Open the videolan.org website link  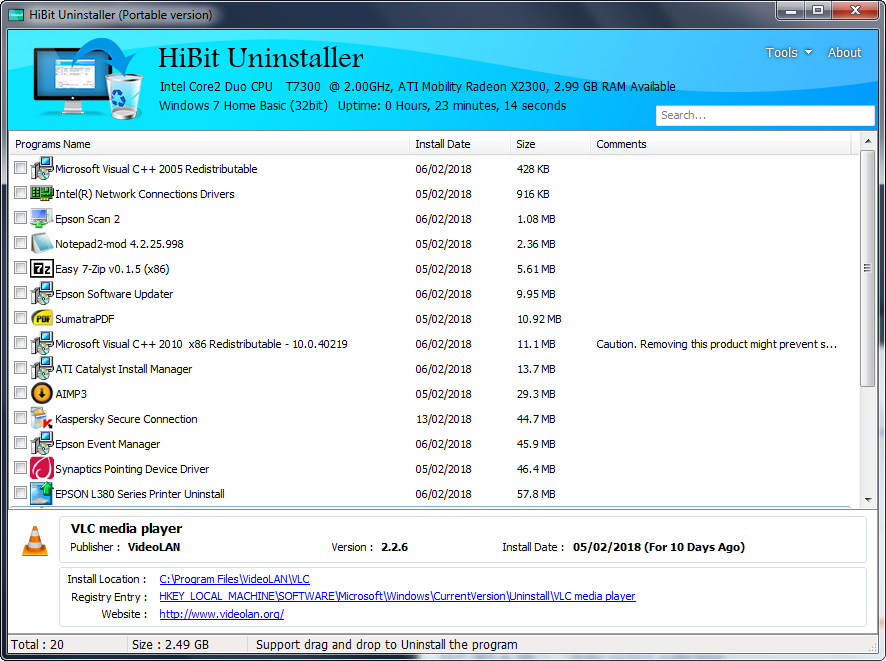pos(222,614)
